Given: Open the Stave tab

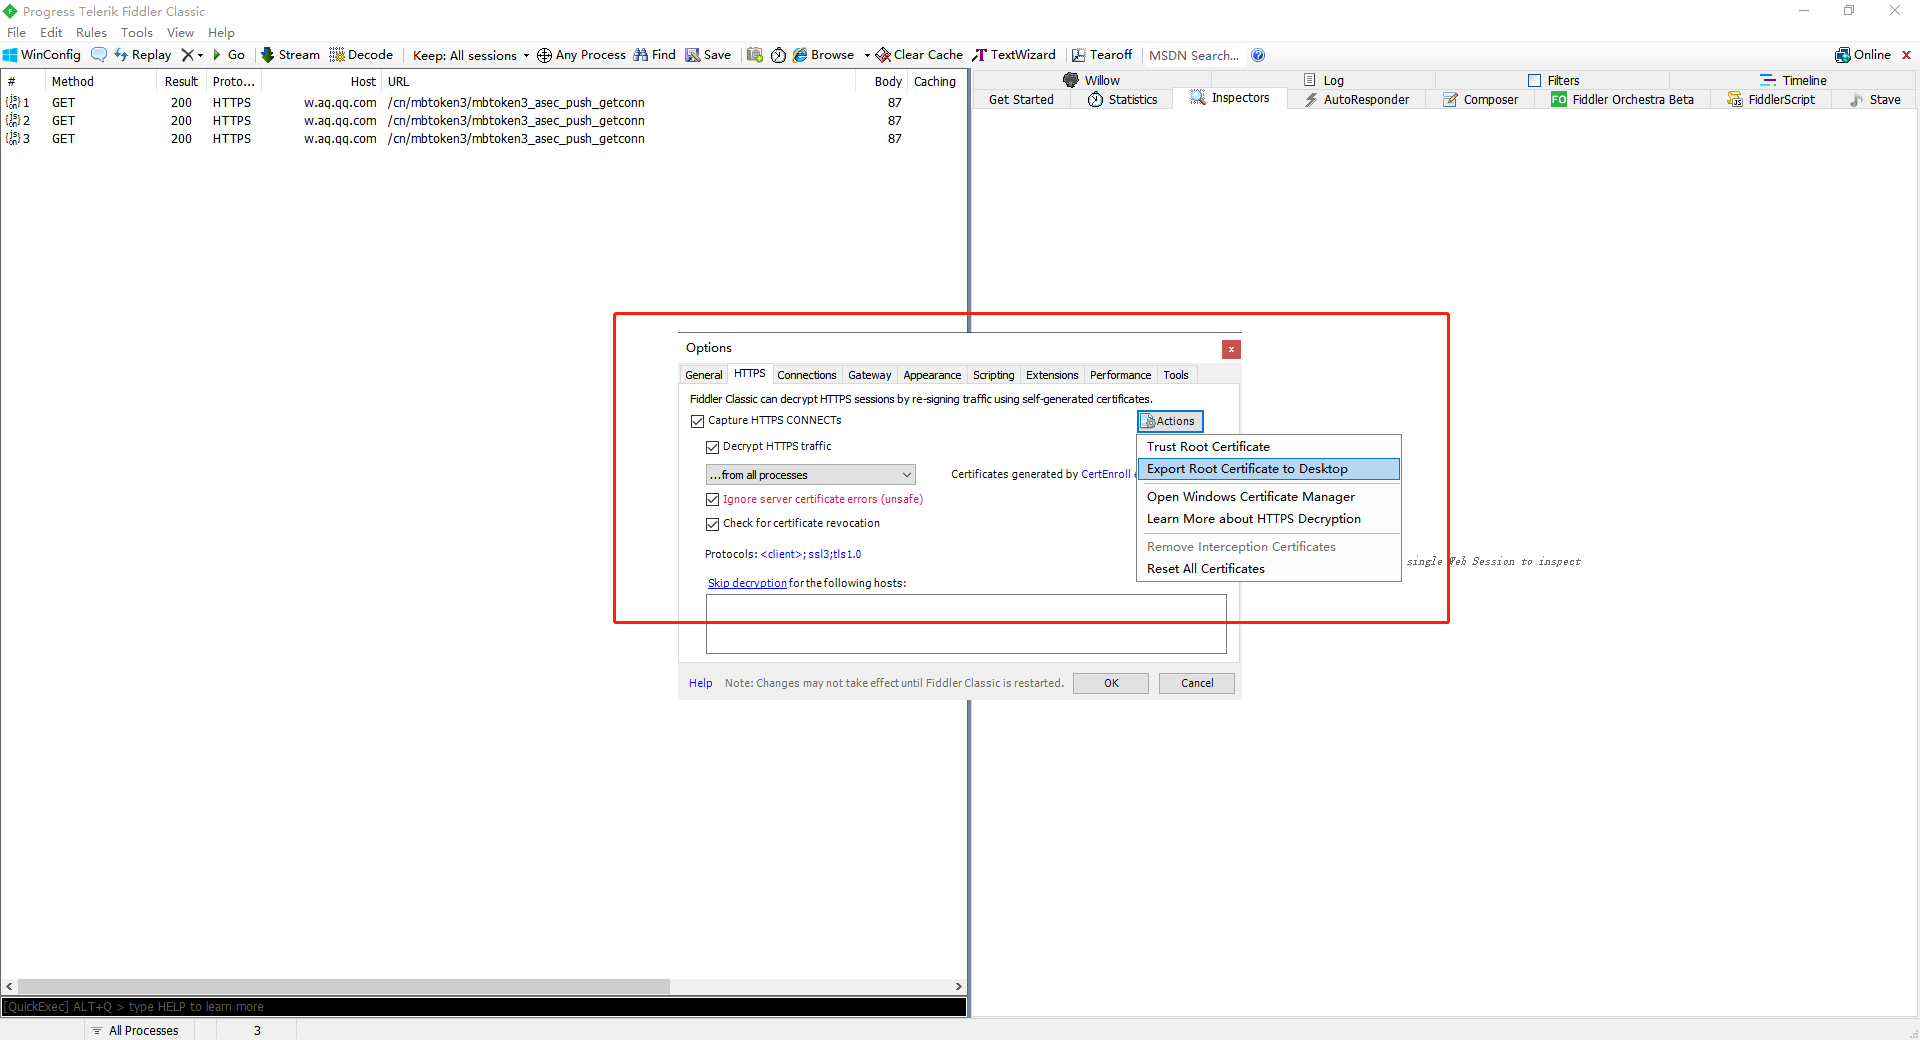Looking at the screenshot, I should 1875,99.
